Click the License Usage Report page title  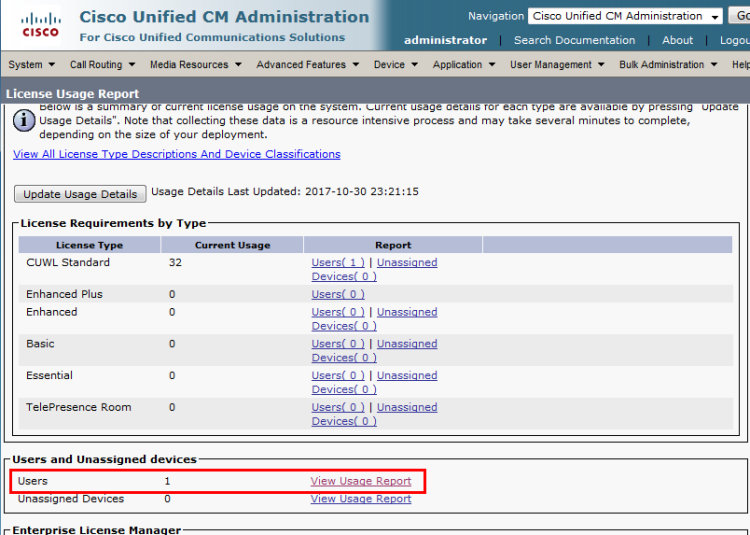(72, 94)
